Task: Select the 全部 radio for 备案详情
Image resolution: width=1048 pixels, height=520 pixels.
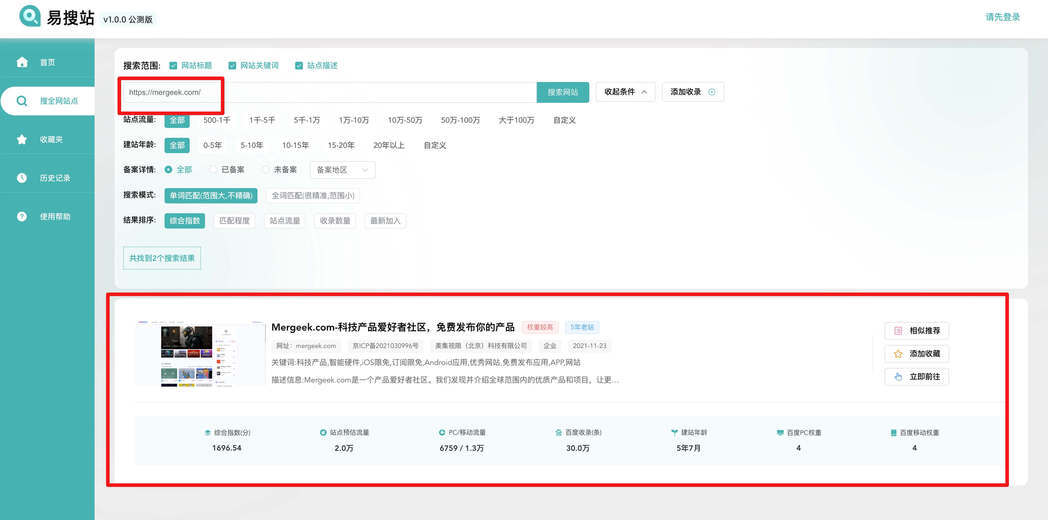Action: (x=168, y=170)
